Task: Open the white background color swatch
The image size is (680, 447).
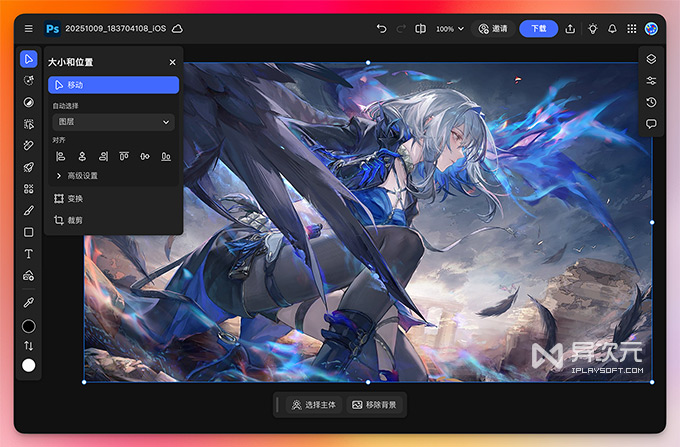Action: 29,365
